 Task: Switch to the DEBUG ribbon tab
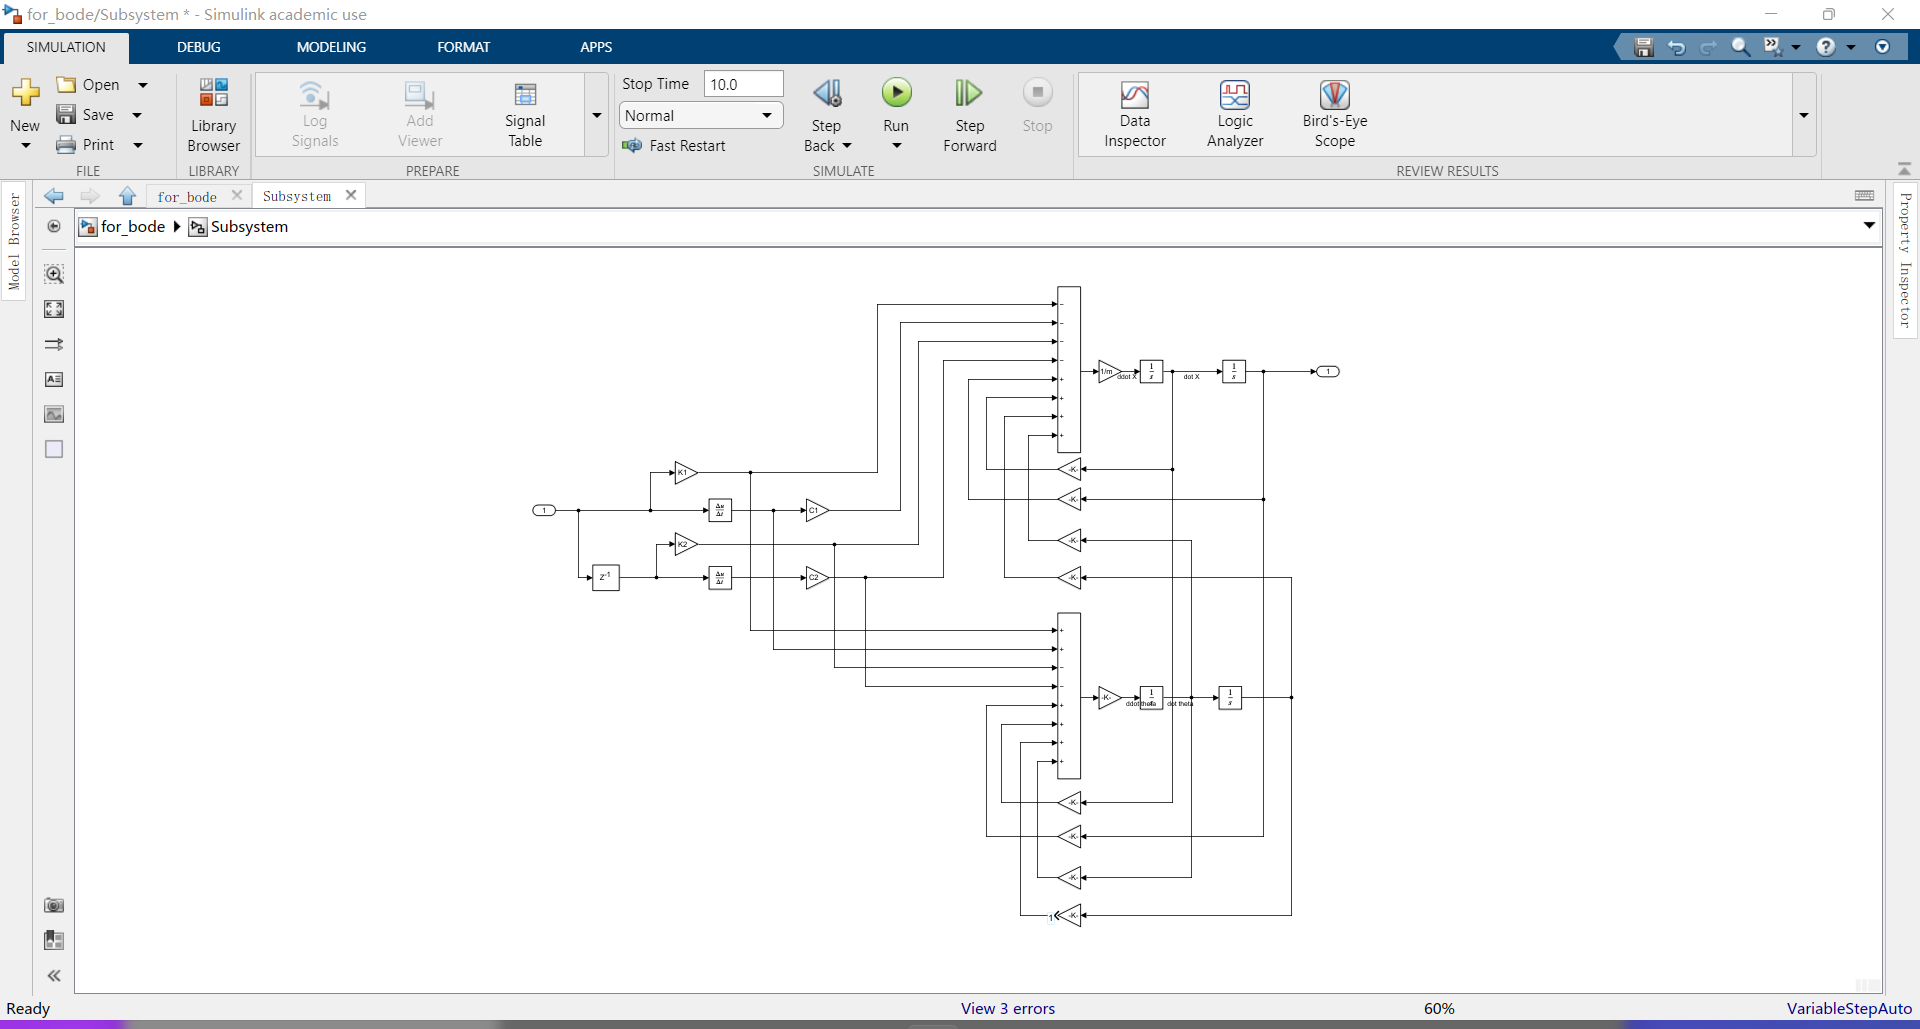tap(199, 47)
